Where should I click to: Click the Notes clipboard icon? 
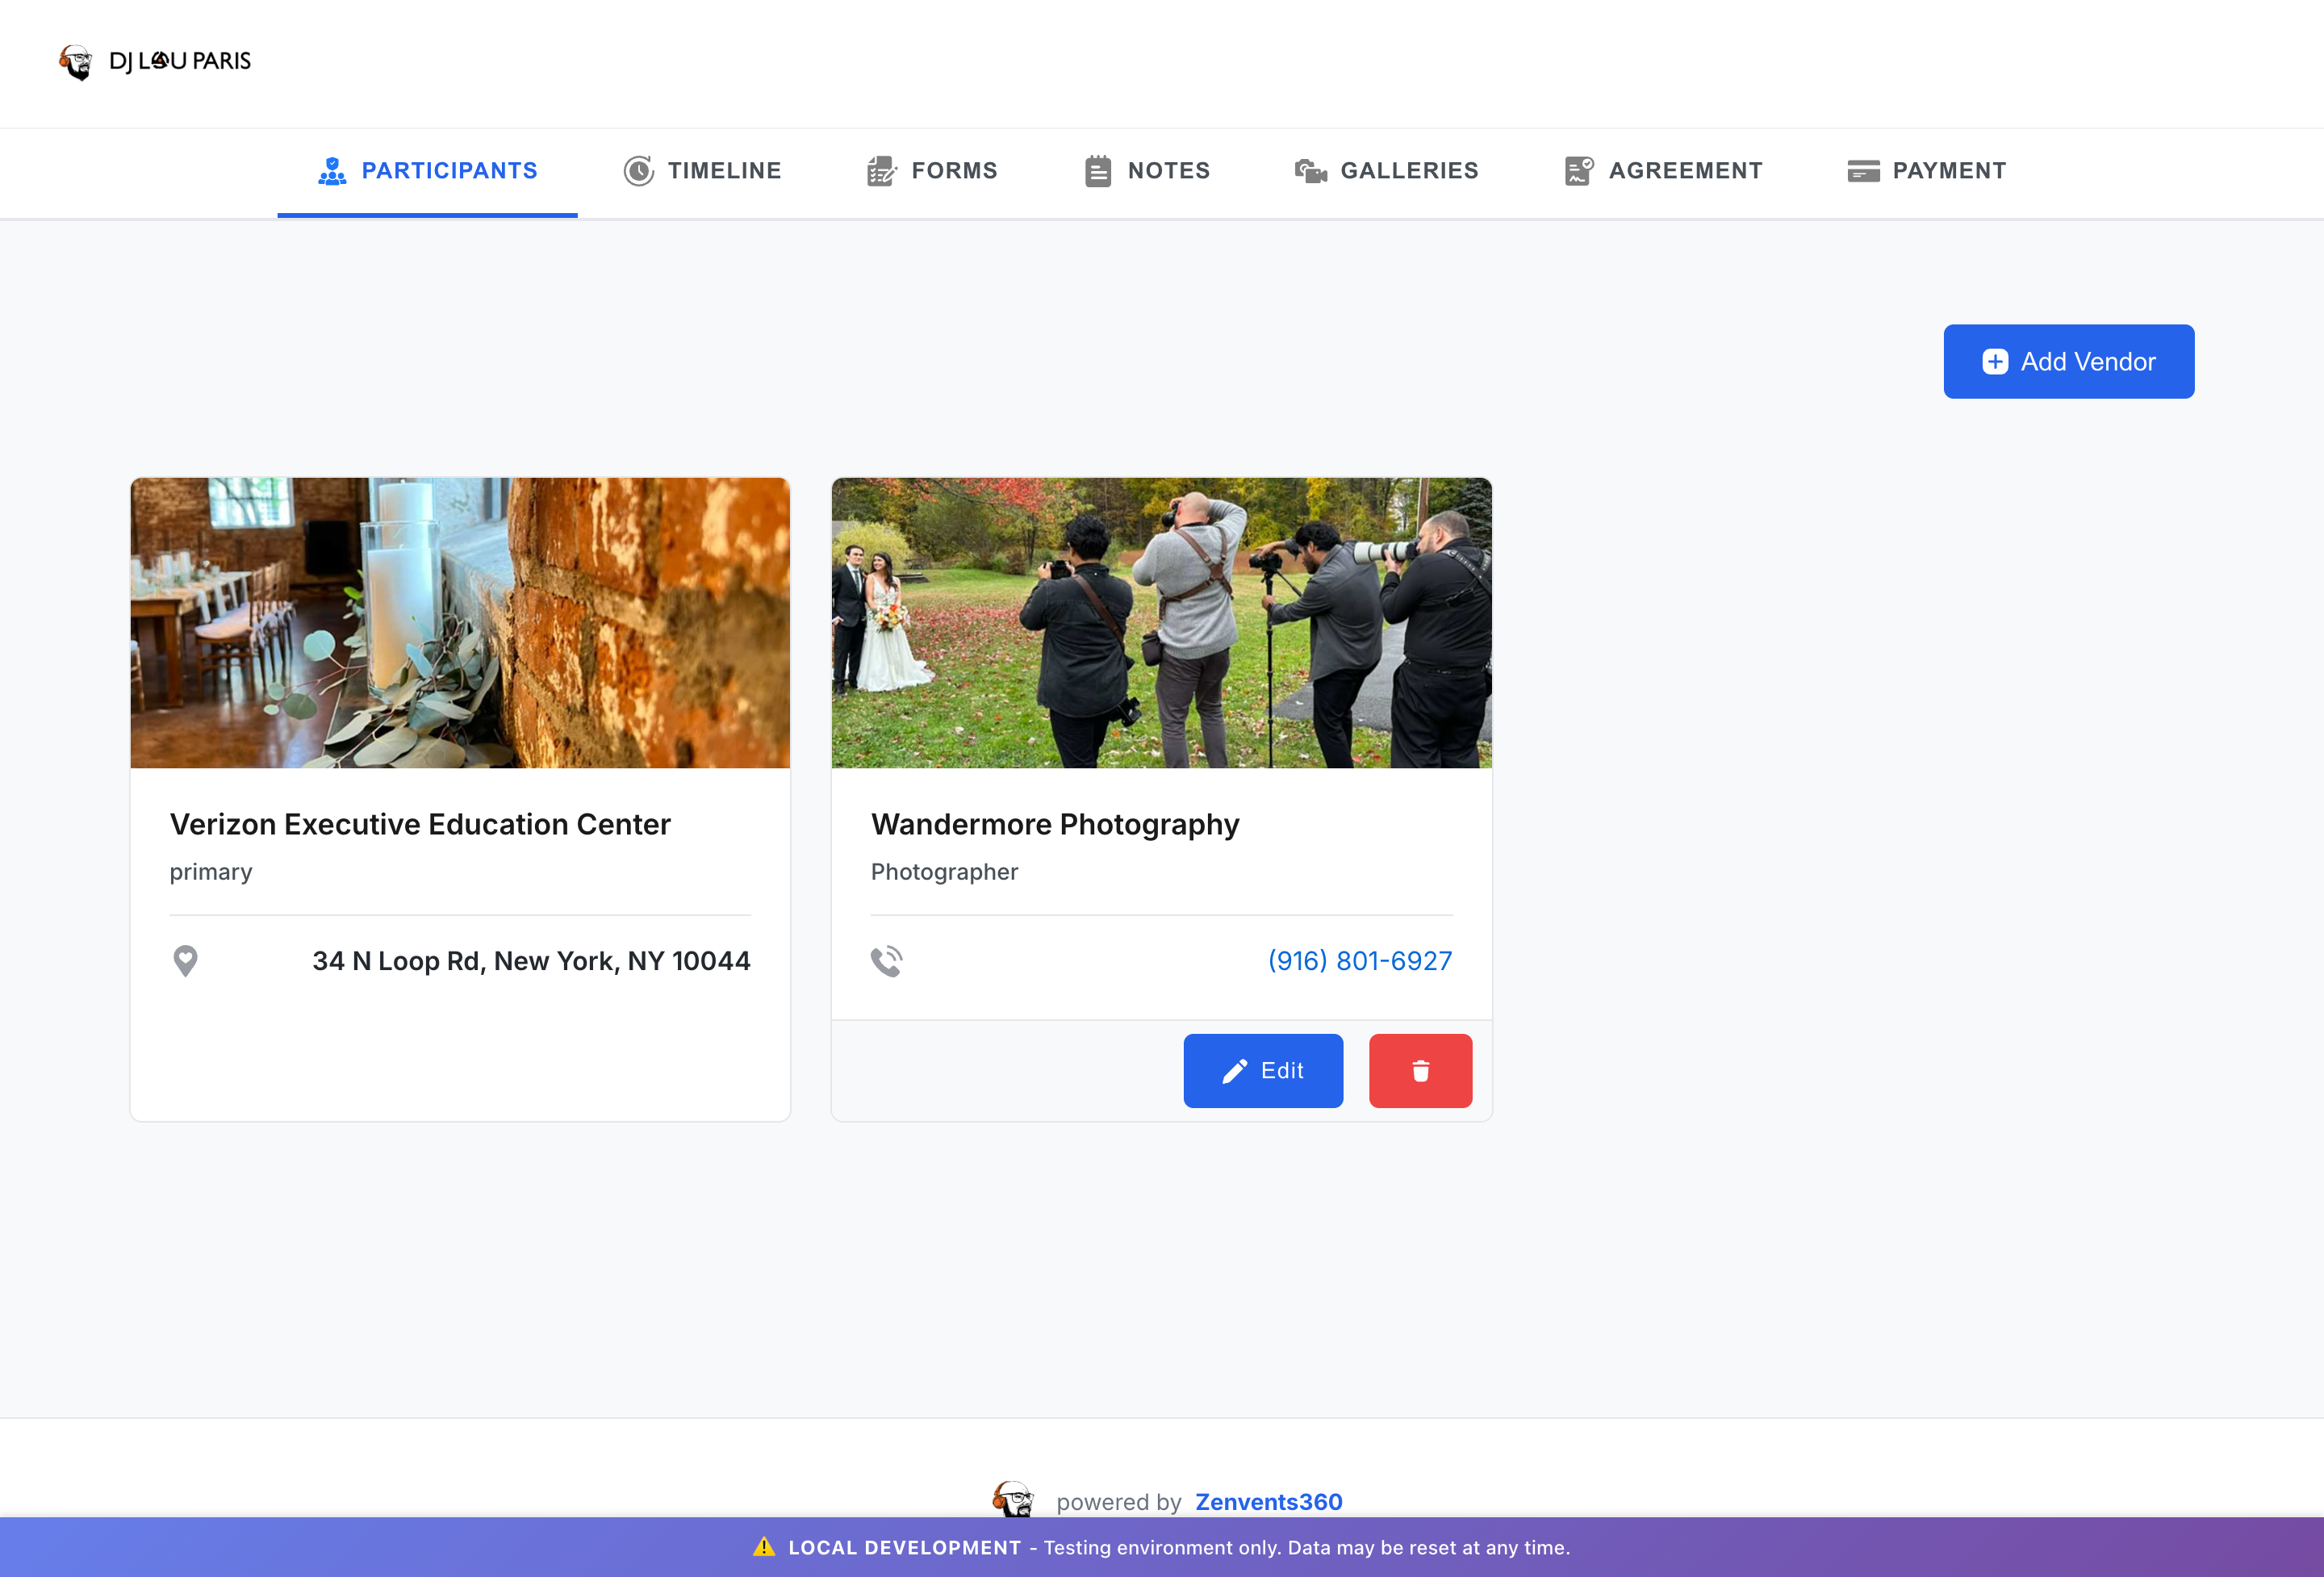tap(1097, 171)
